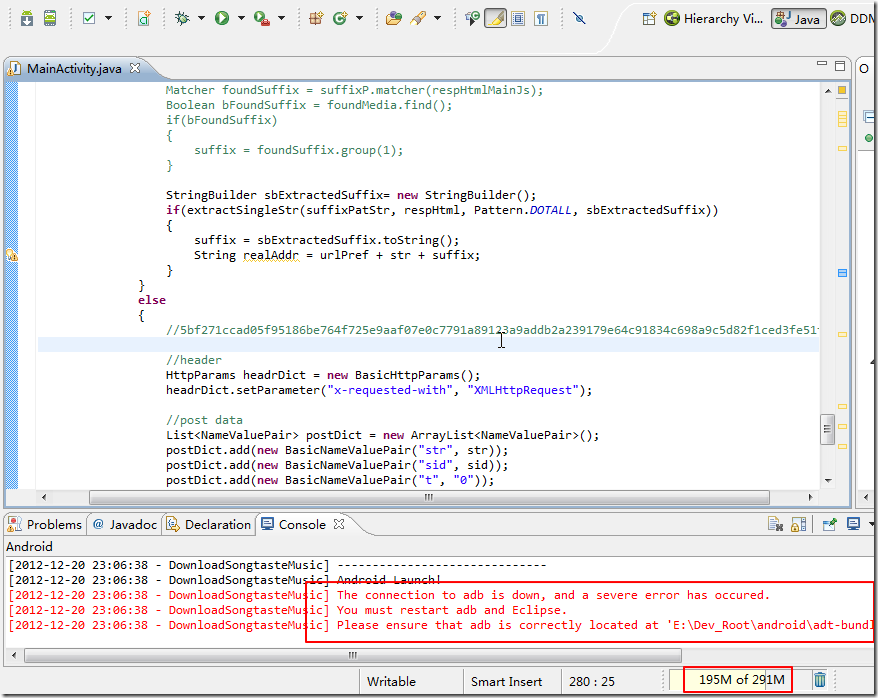Image resolution: width=878 pixels, height=698 pixels.
Task: Expand the Run button dropdown arrow
Action: pos(240,18)
